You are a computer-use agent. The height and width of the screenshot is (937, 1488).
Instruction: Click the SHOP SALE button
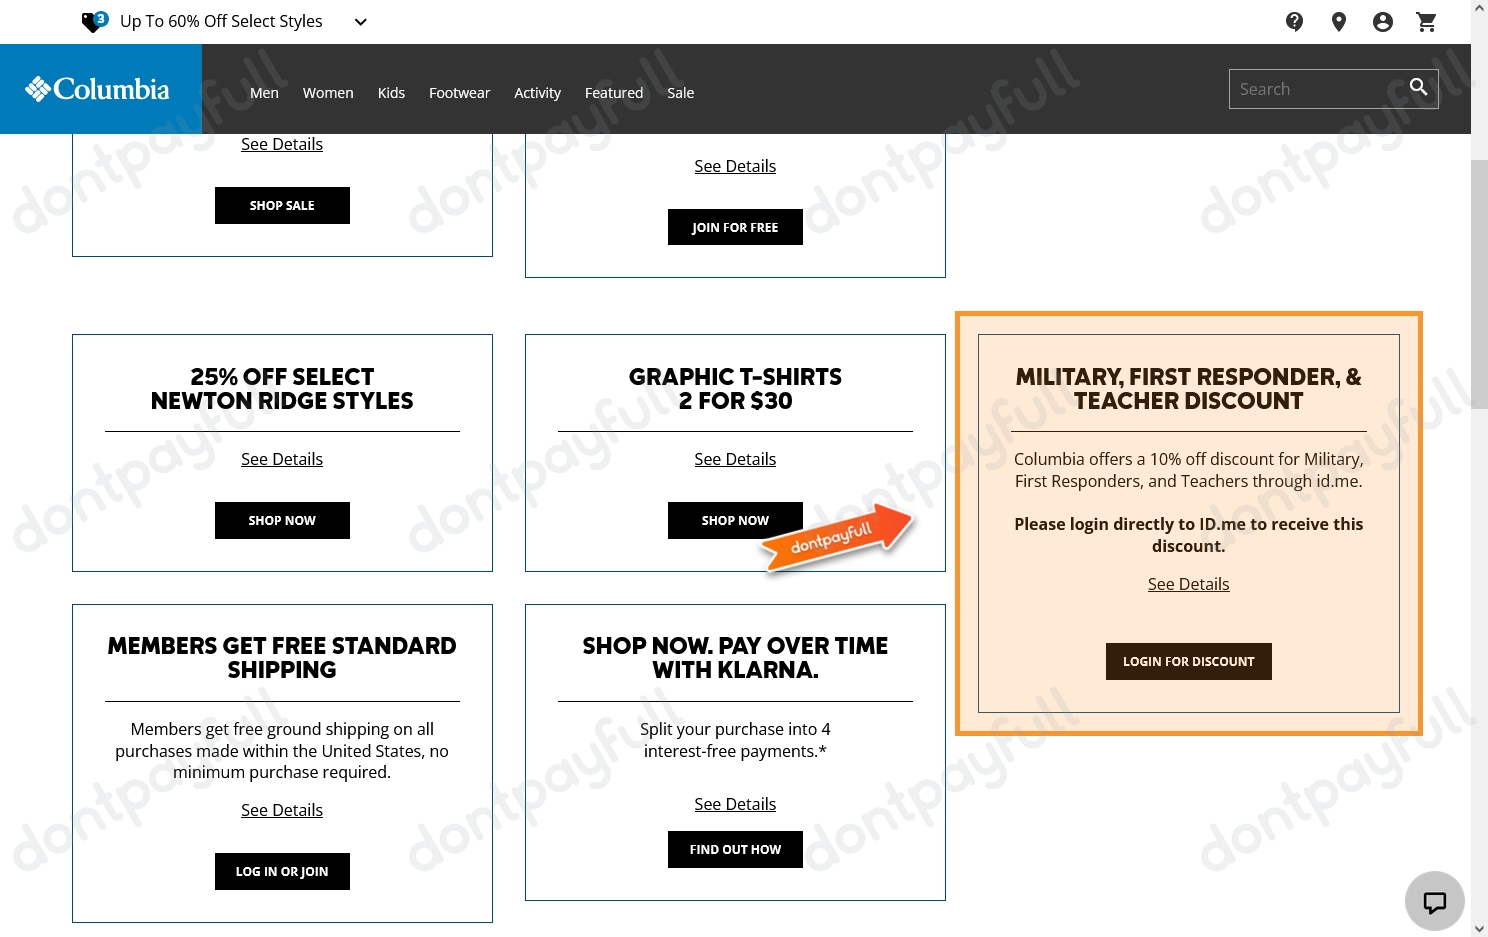point(282,205)
